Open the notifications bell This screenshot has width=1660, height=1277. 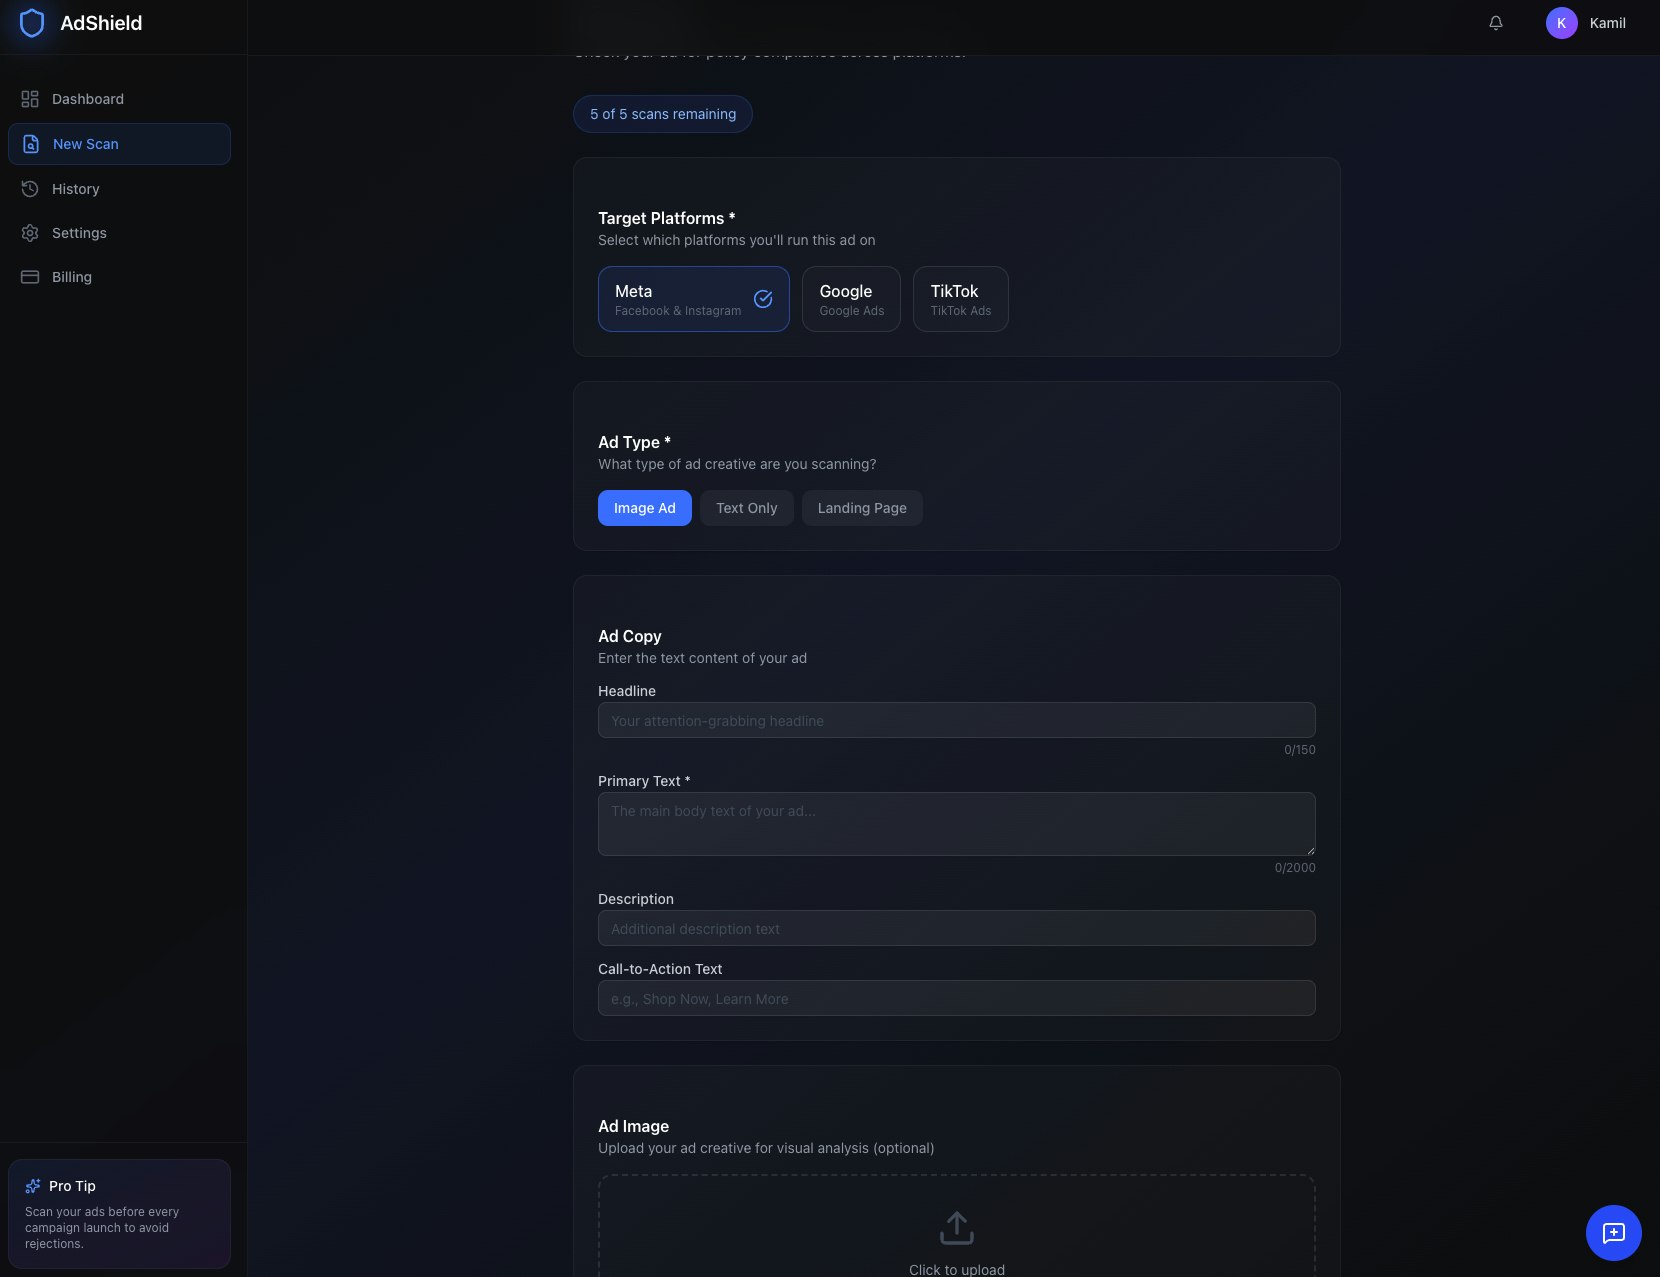(x=1494, y=22)
